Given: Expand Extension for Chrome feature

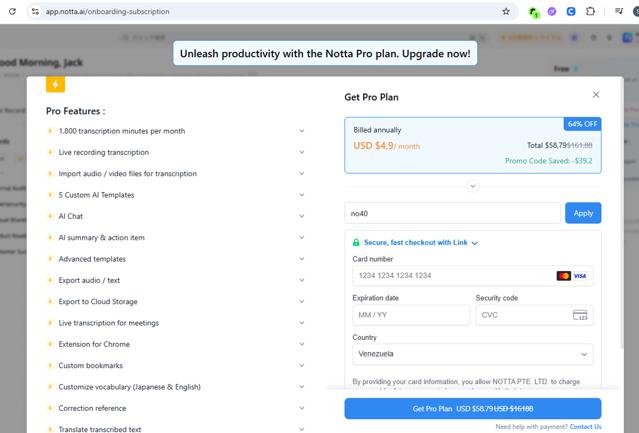Looking at the screenshot, I should pyautogui.click(x=302, y=344).
